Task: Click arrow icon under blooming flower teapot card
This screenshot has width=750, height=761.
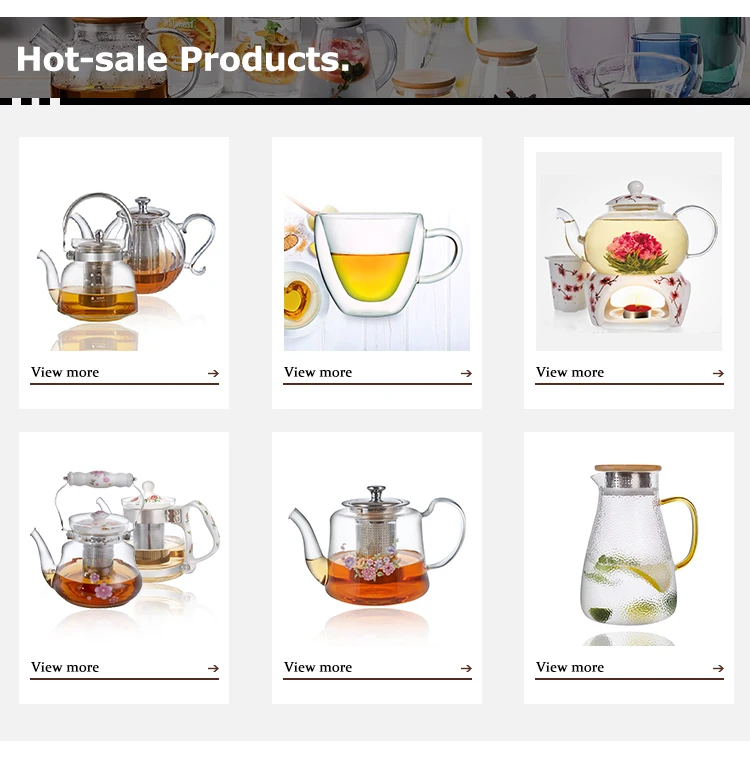Action: point(718,373)
